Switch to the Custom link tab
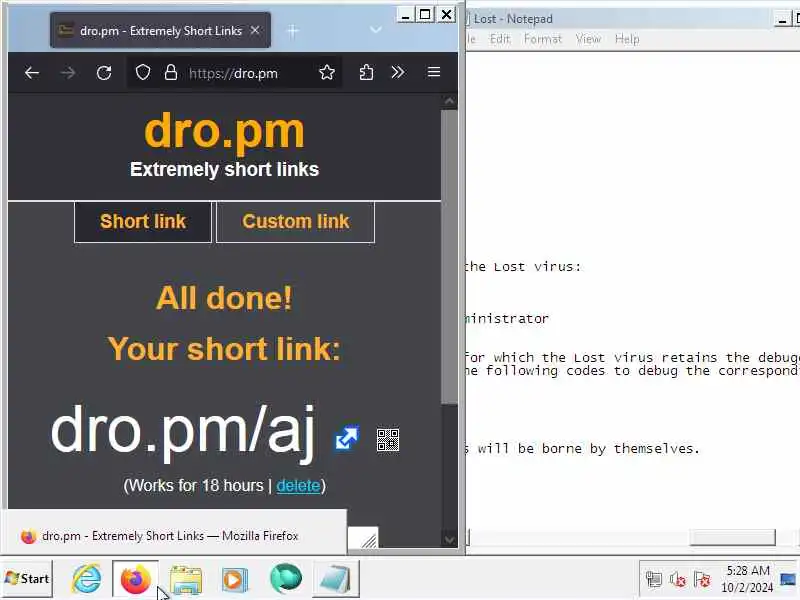The image size is (800, 600). (x=295, y=222)
